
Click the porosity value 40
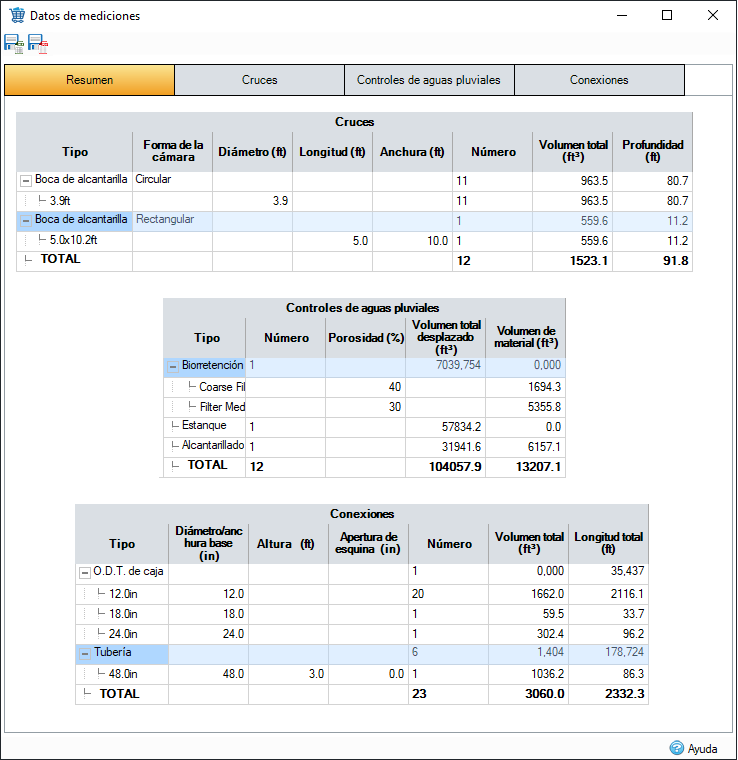coord(366,387)
